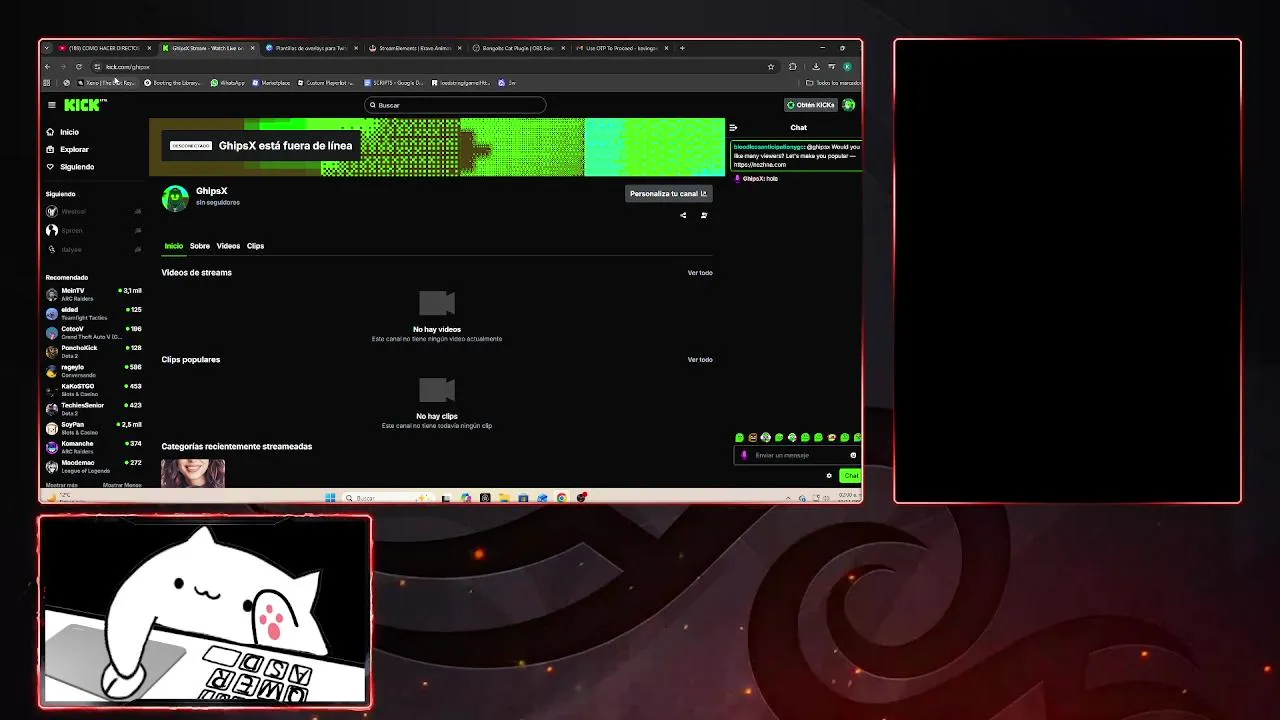Screen dimensions: 1280x720
Task: Open recommended channel CotooV
Action: pos(94,332)
